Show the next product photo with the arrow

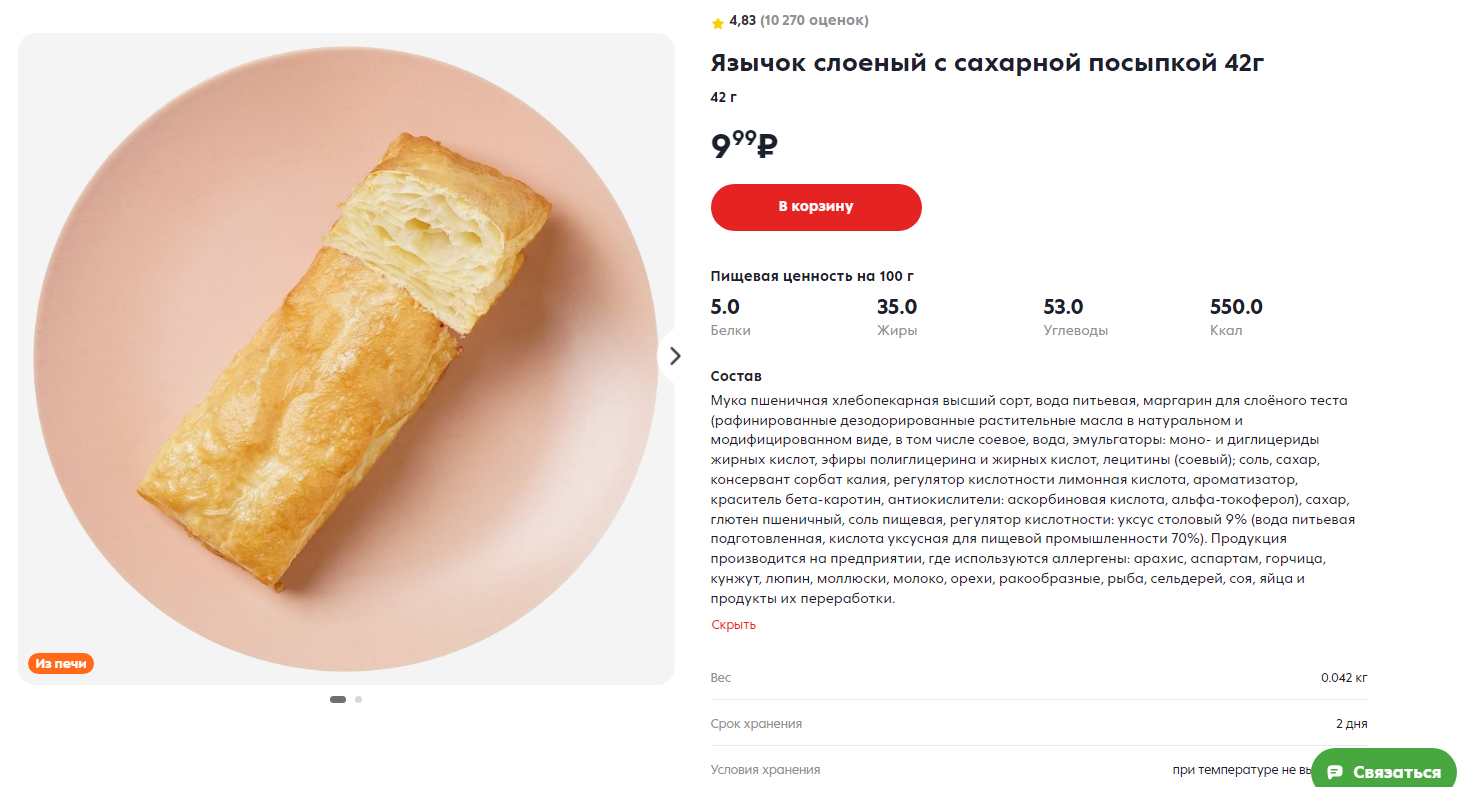675,356
